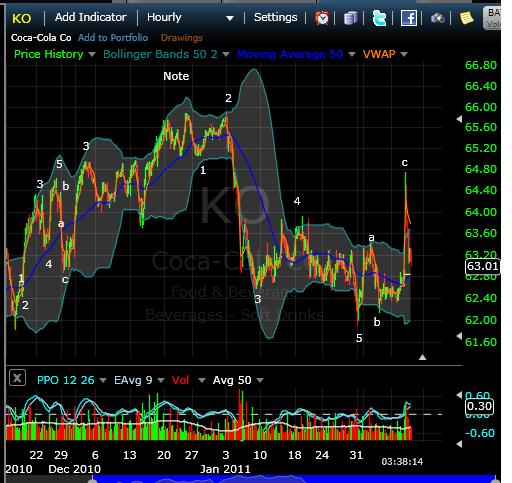Click the PPO 12 26 label
The width and height of the screenshot is (512, 483).
[x=66, y=380]
